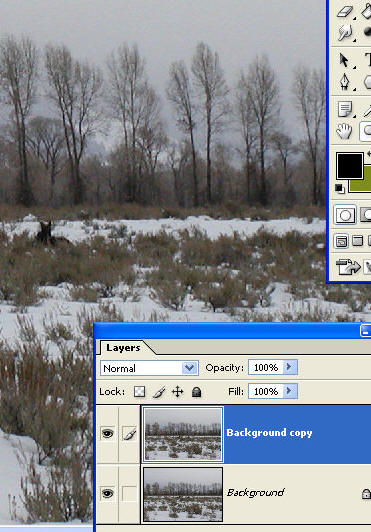Open the Opacity slider arrow
The height and width of the screenshot is (532, 371).
(x=290, y=367)
